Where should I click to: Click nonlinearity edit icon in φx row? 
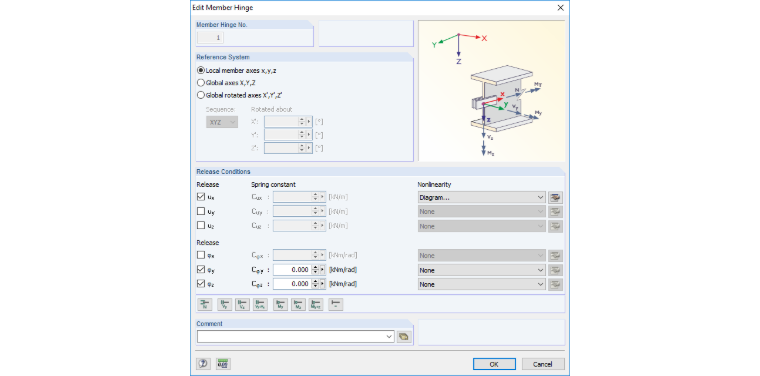click(555, 255)
